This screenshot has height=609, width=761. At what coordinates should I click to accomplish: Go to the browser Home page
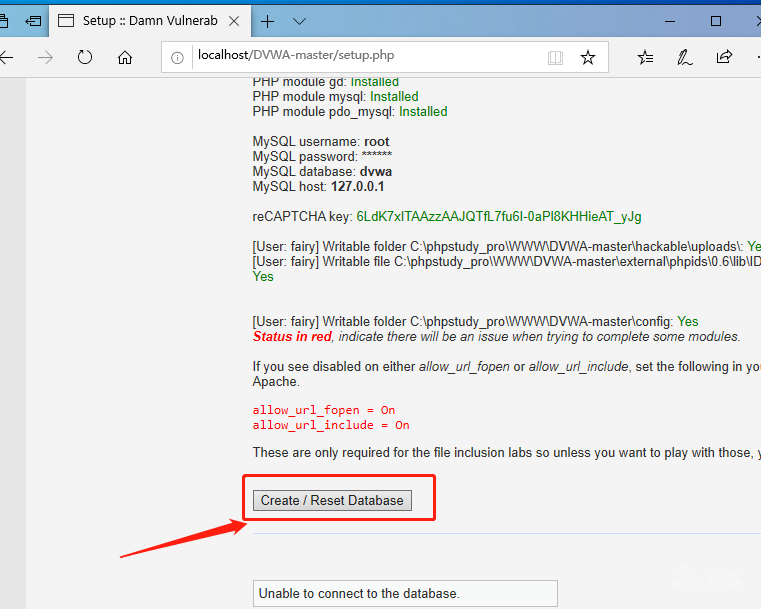[x=125, y=57]
